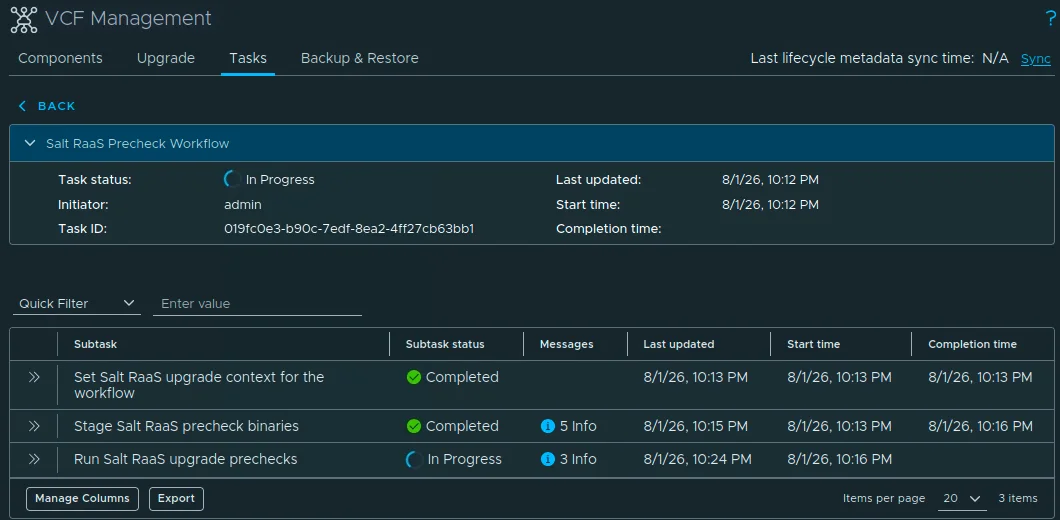Viewport: 1060px width, 520px height.
Task: Click the 8/1/26, 10:16 PM completion time cell
Action: point(980,427)
